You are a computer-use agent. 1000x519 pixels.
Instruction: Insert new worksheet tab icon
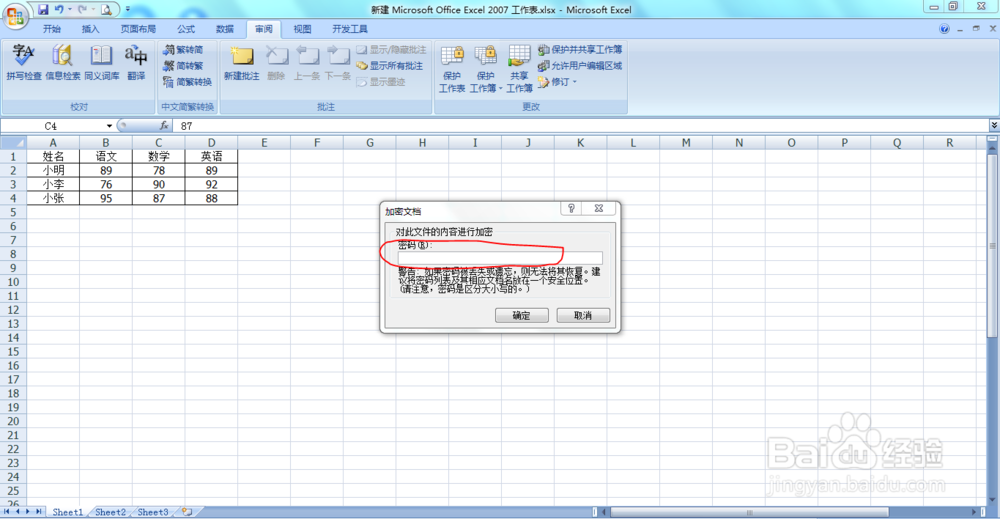(188, 512)
